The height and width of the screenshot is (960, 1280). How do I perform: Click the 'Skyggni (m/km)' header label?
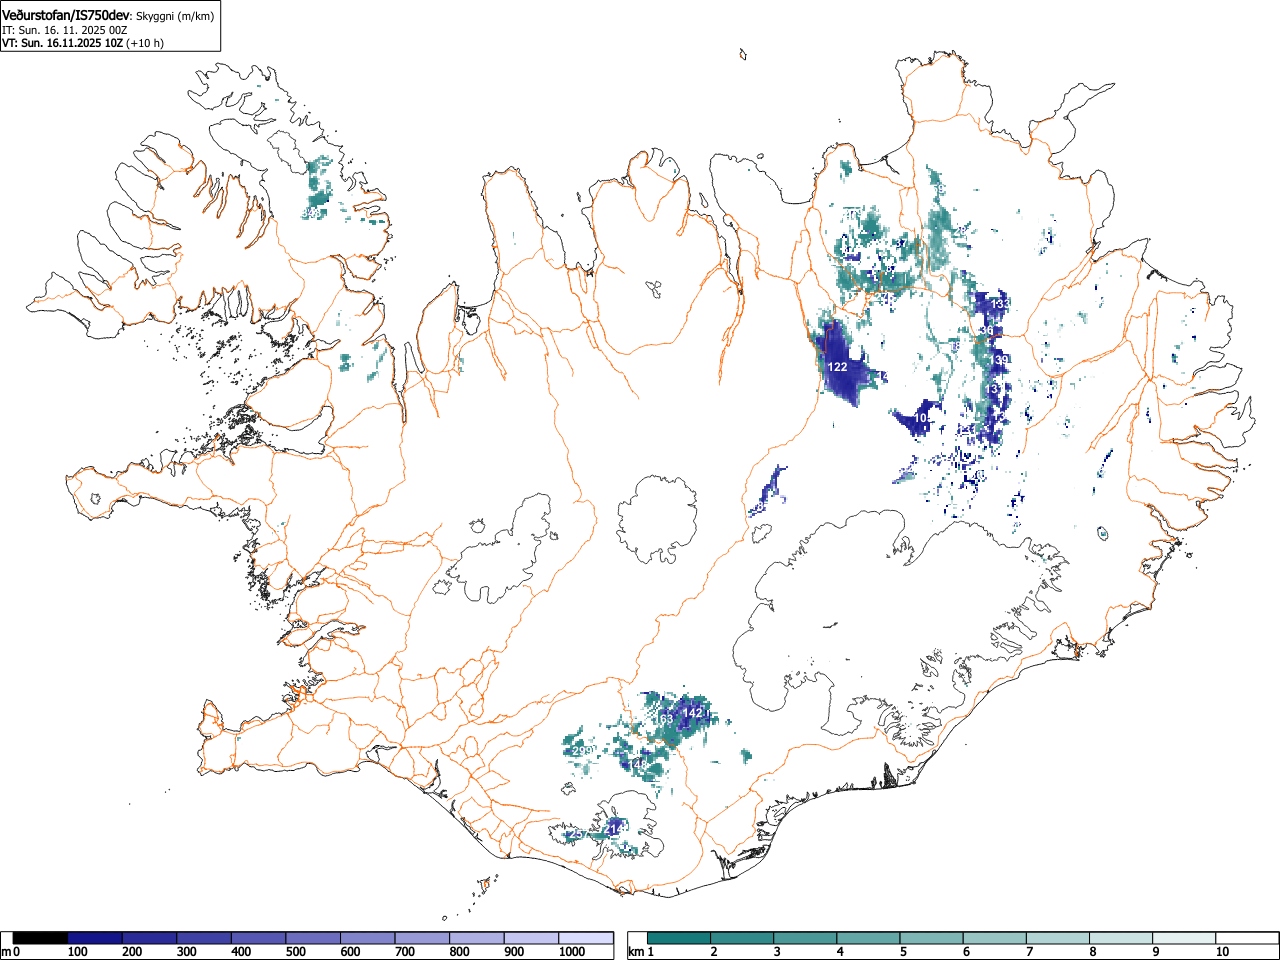pyautogui.click(x=174, y=16)
